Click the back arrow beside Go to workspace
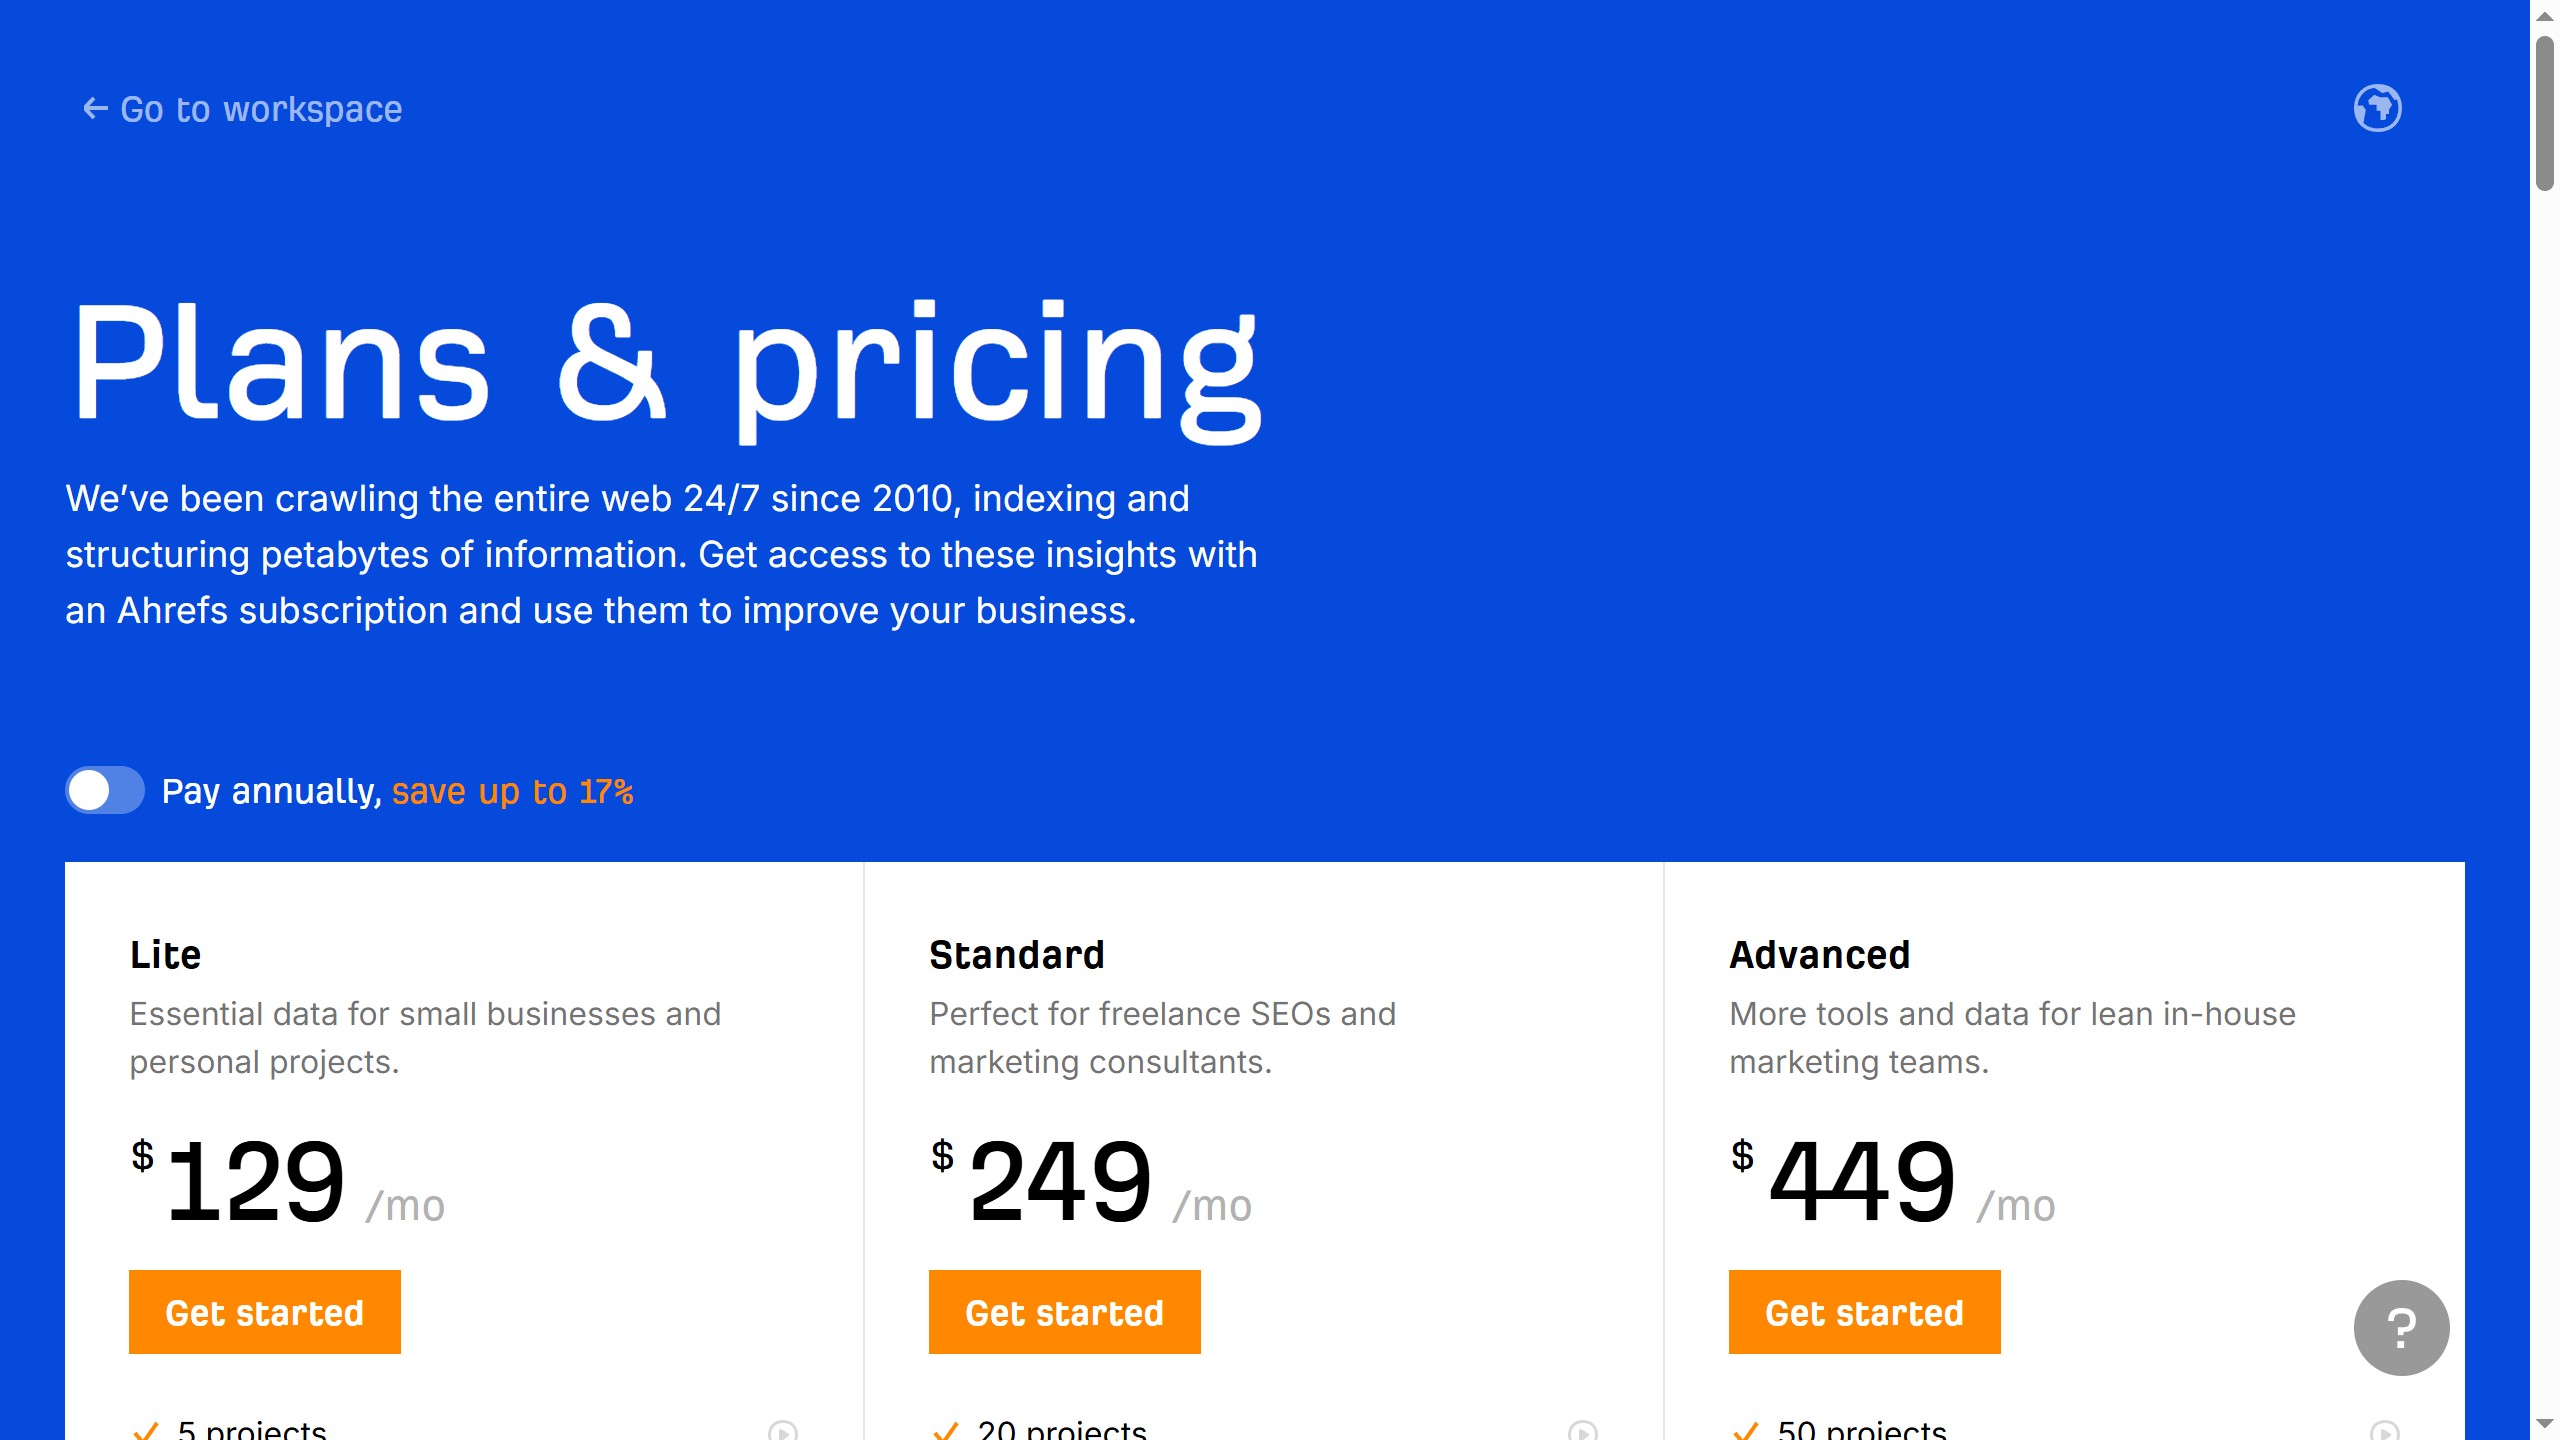The width and height of the screenshot is (2560, 1440). 95,108
